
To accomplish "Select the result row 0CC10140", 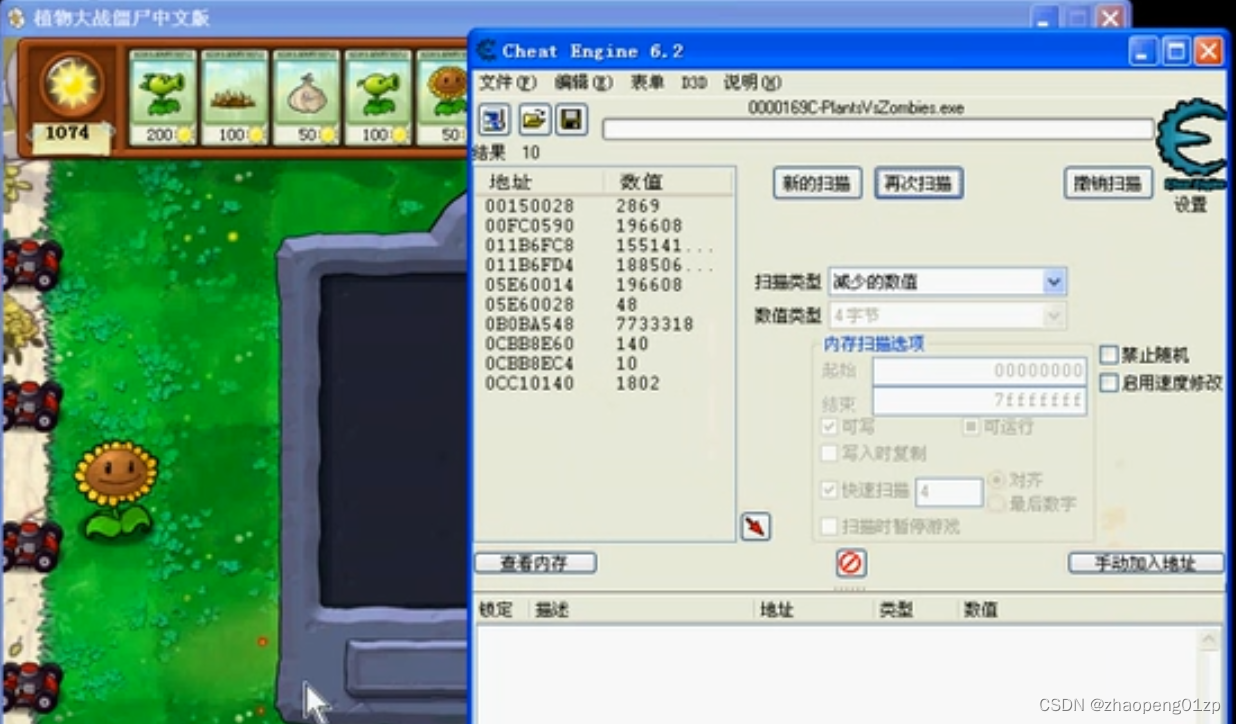I will [x=604, y=383].
